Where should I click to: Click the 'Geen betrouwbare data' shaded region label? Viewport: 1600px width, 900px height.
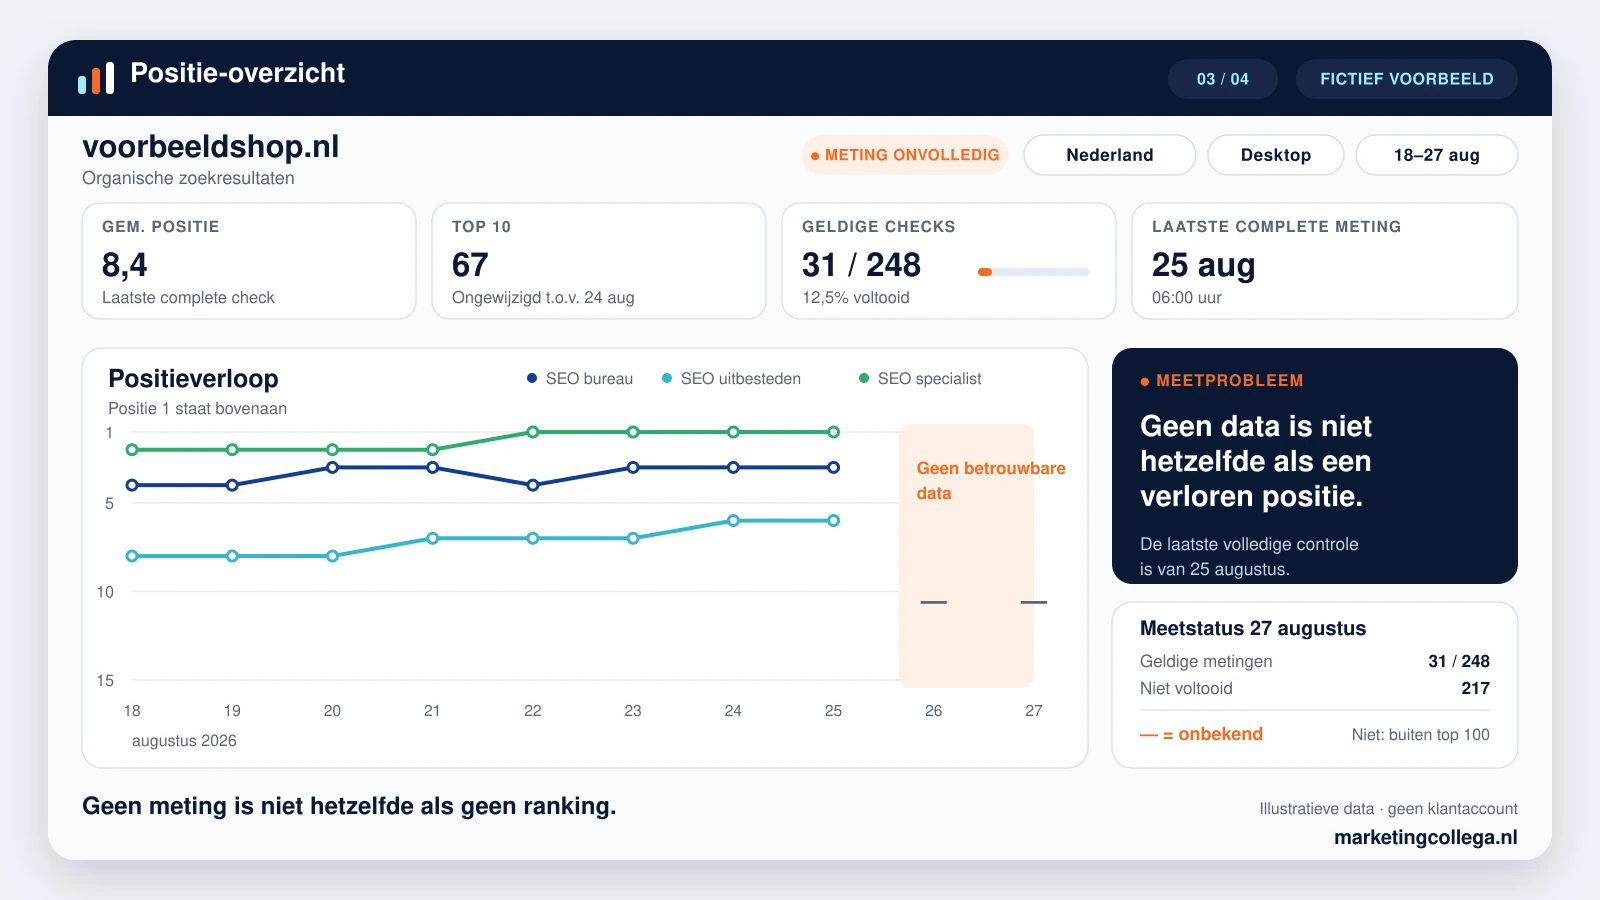[x=991, y=480]
